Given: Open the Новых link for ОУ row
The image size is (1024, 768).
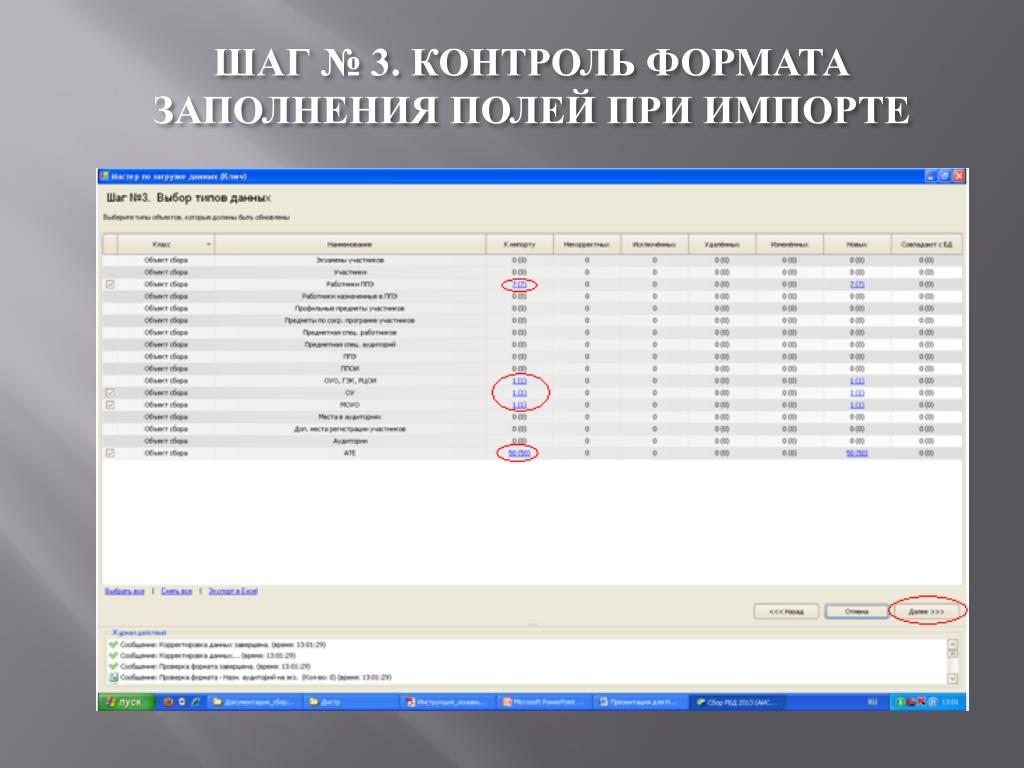Looking at the screenshot, I should point(857,393).
